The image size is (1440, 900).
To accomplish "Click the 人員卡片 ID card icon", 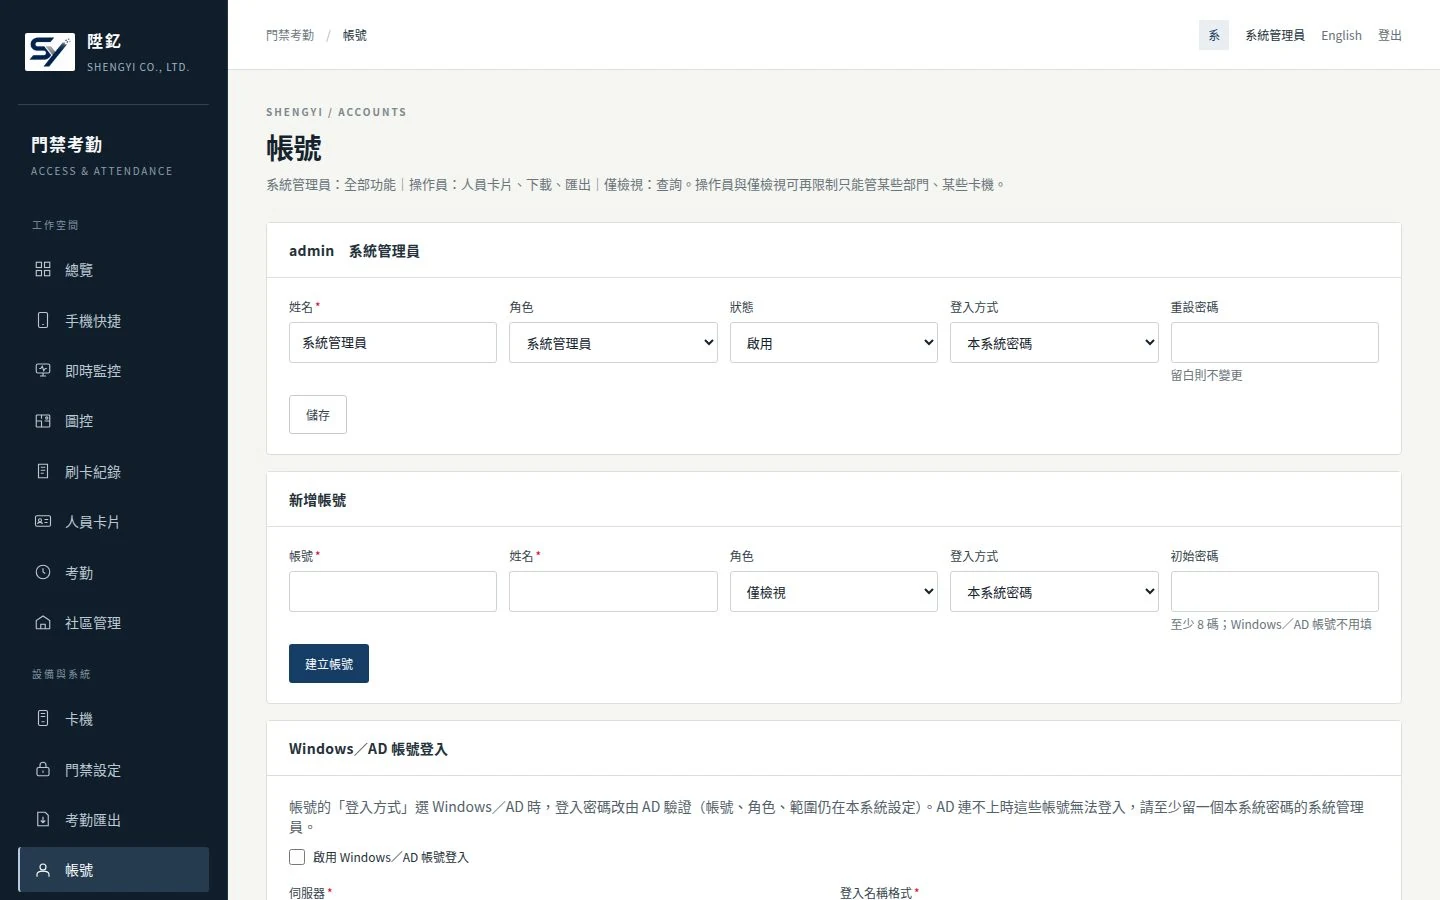I will point(43,521).
